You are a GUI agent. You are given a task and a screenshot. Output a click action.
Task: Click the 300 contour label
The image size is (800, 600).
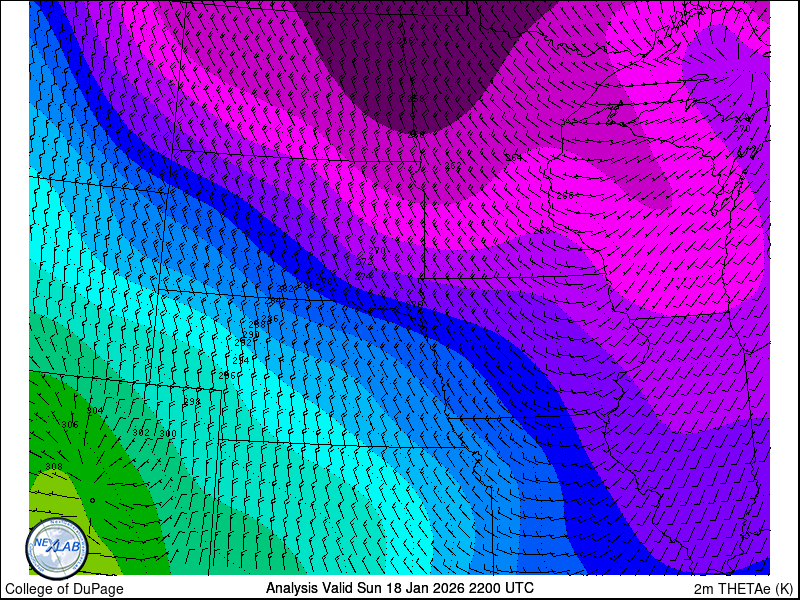point(168,434)
